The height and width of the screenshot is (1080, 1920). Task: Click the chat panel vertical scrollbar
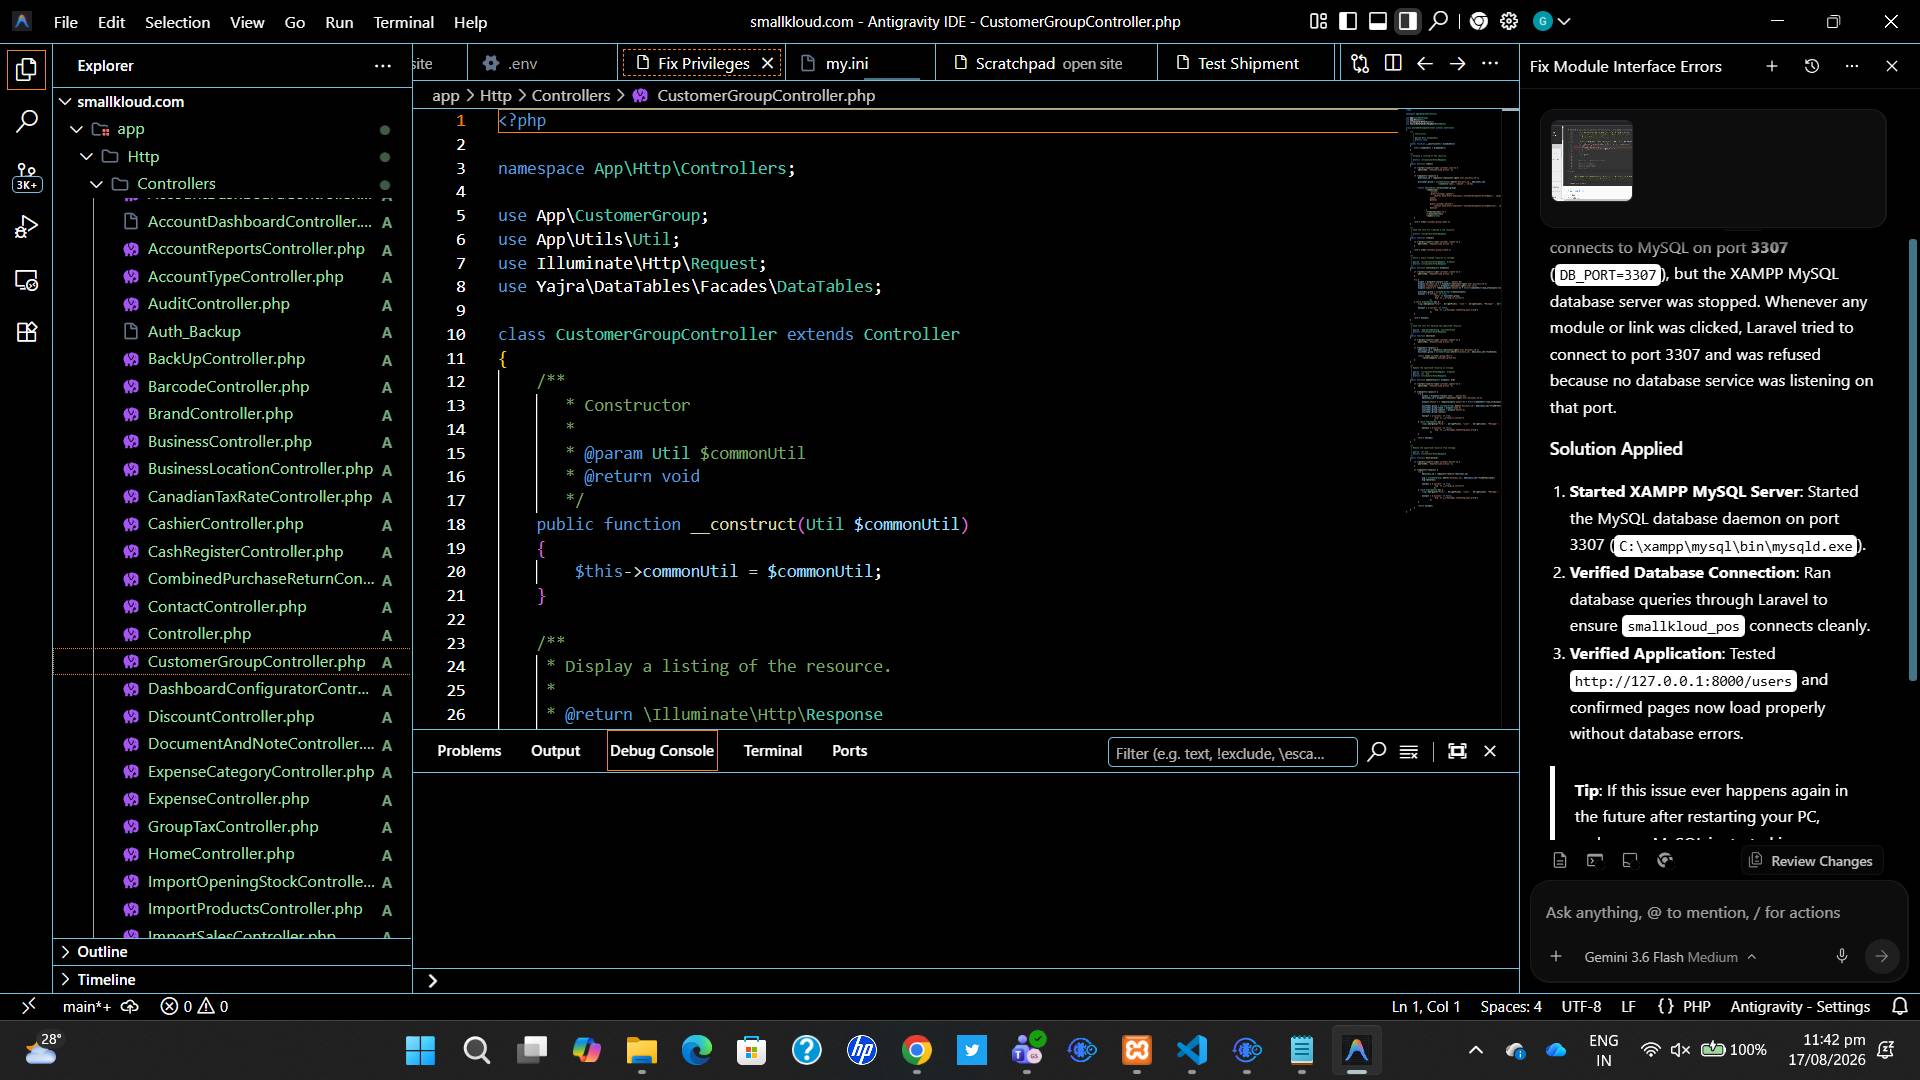click(x=1913, y=460)
